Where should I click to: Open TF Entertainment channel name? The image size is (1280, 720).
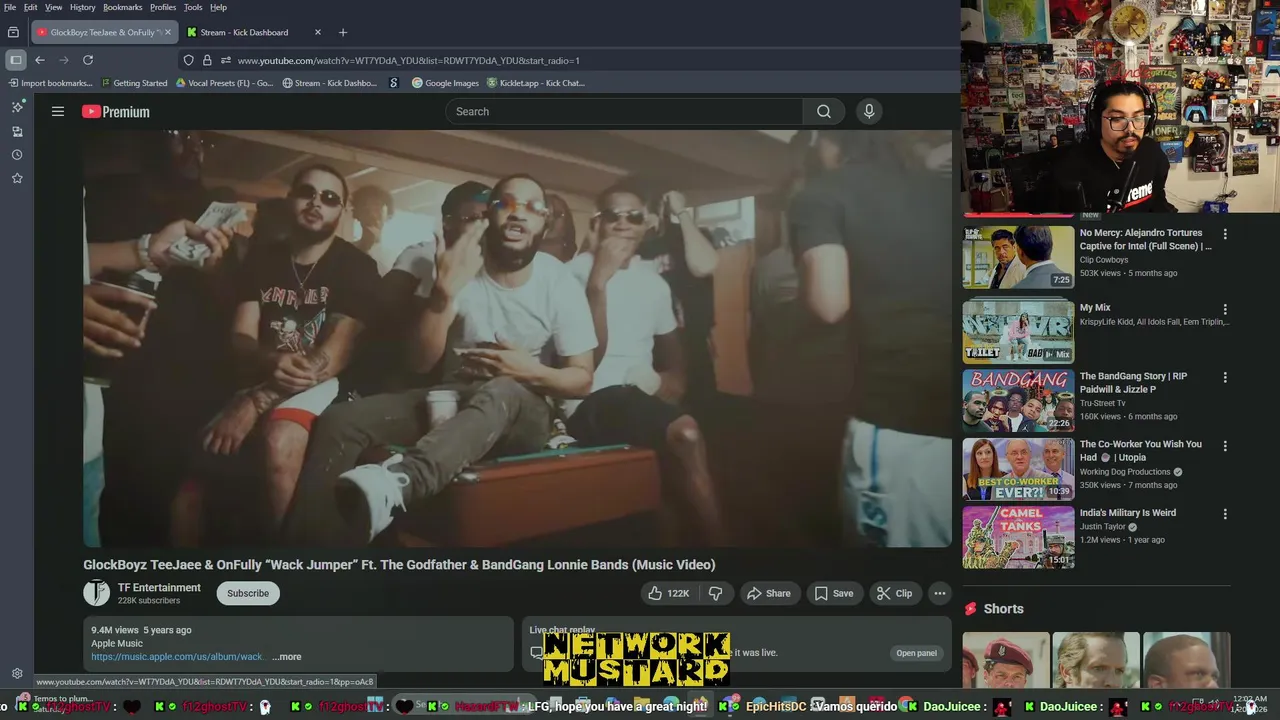click(x=159, y=588)
